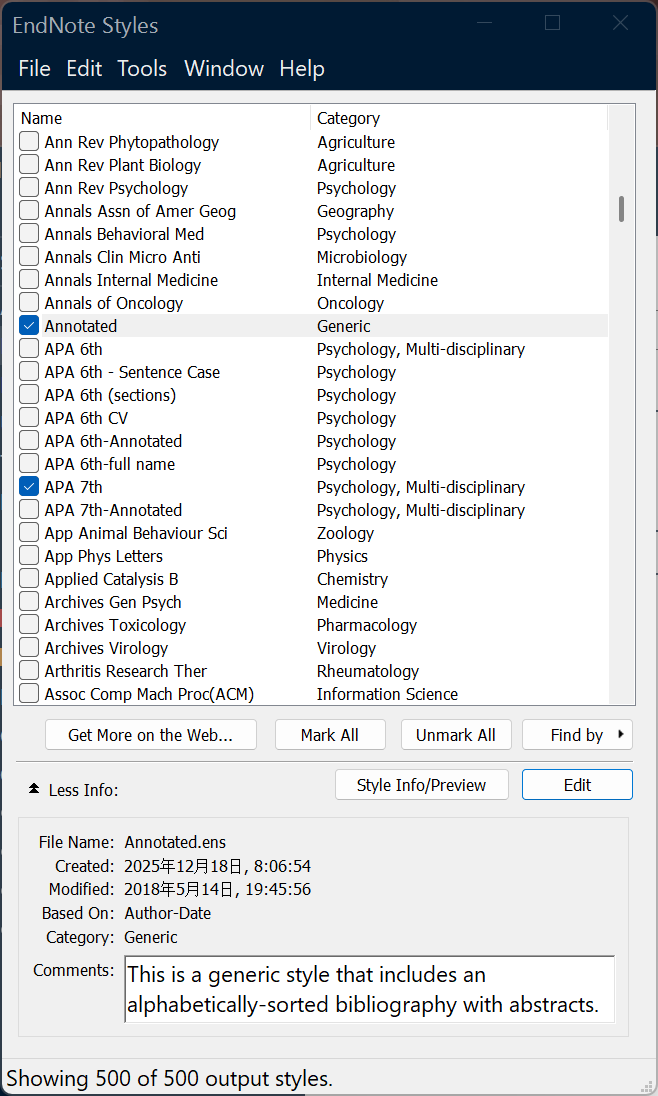
Task: Click the Annotated.ens file name
Action: (x=176, y=842)
